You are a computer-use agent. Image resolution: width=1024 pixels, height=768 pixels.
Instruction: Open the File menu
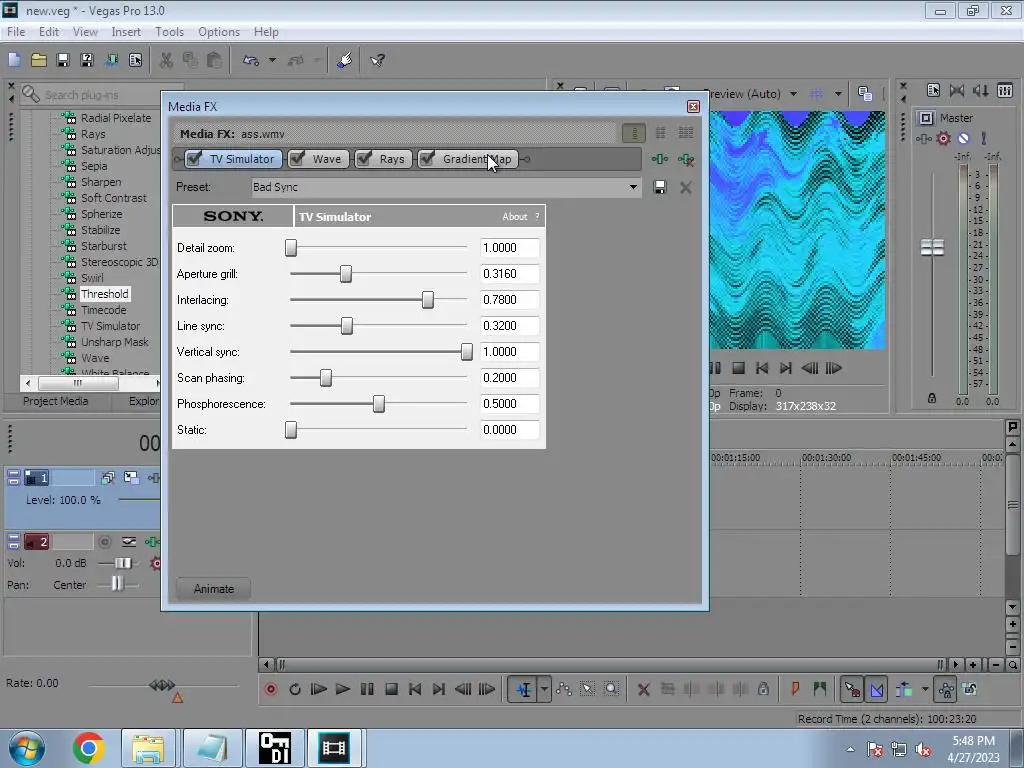(16, 31)
